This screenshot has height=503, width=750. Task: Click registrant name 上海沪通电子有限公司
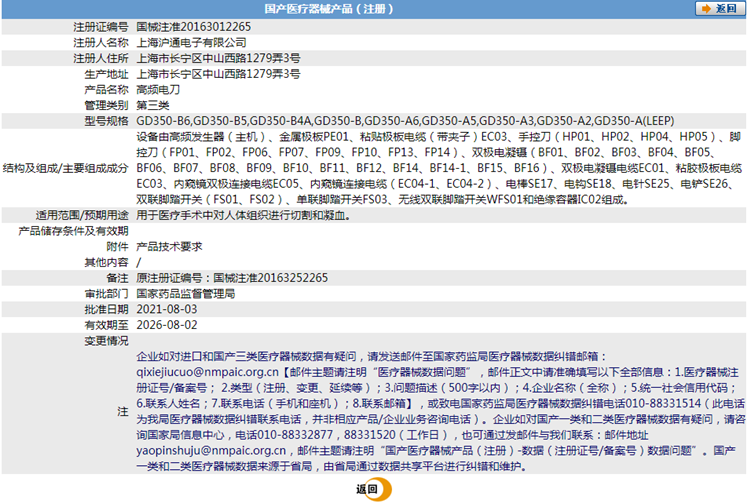pos(191,43)
